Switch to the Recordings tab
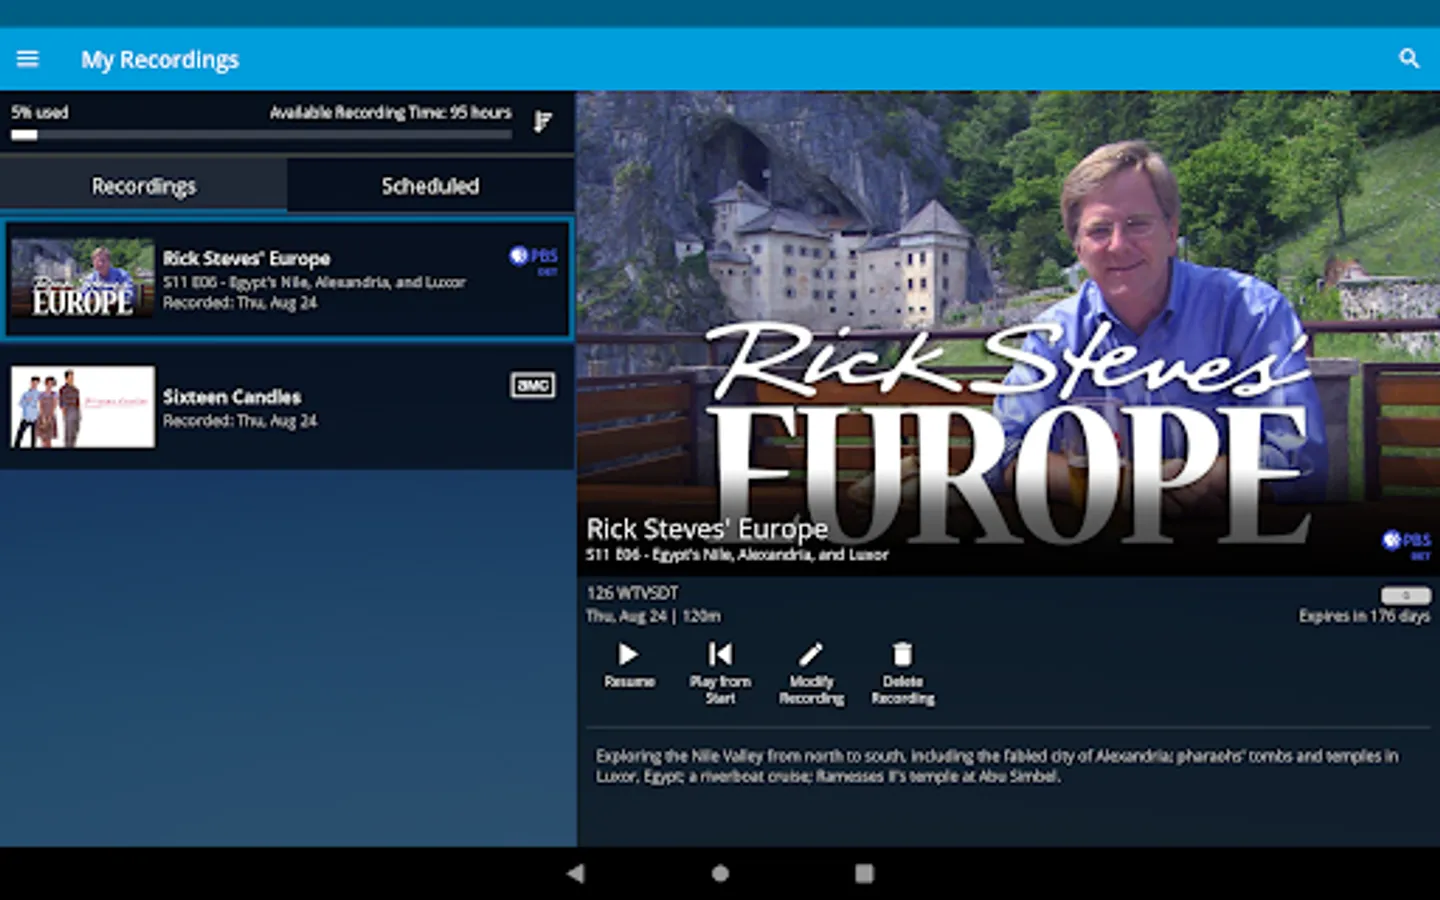The width and height of the screenshot is (1440, 900). click(144, 186)
